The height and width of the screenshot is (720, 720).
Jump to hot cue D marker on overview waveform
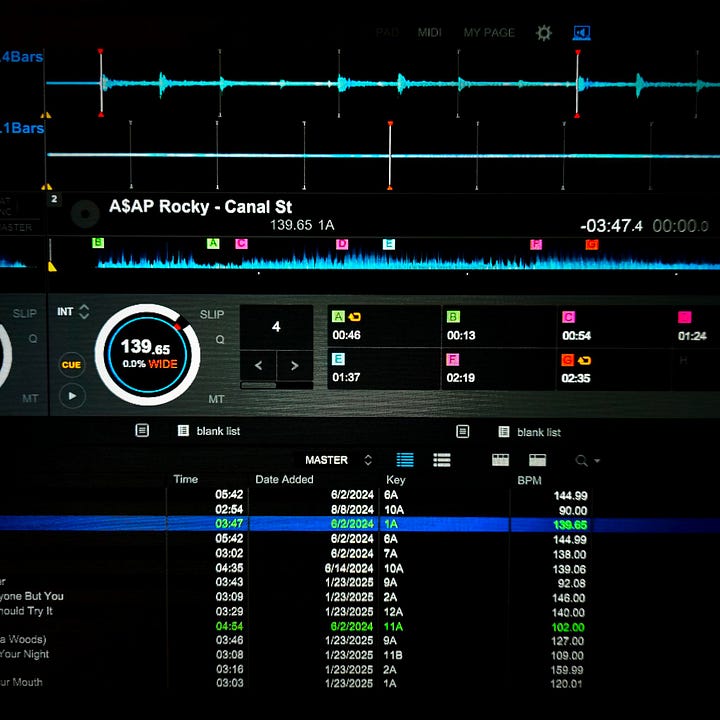342,244
